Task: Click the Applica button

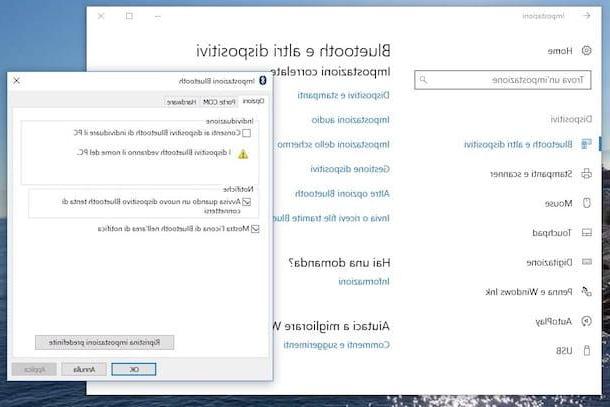Action: [34, 369]
